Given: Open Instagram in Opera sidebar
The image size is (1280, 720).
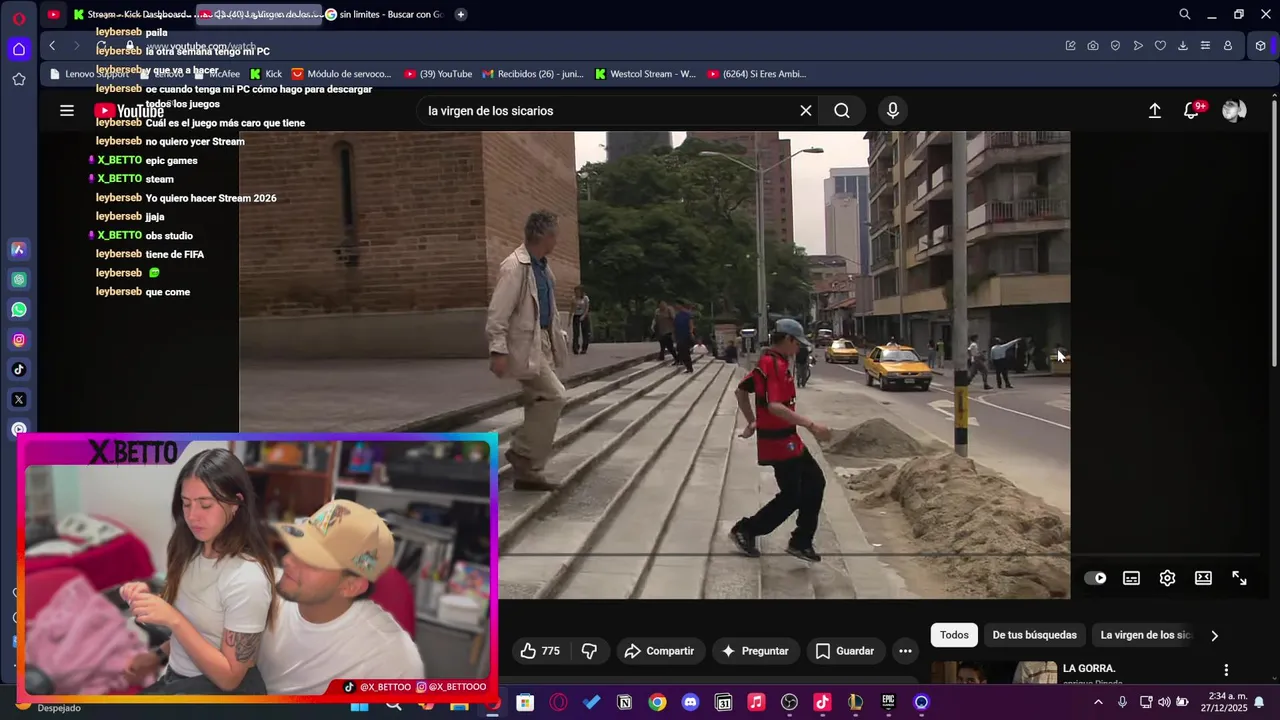Looking at the screenshot, I should pyautogui.click(x=19, y=340).
